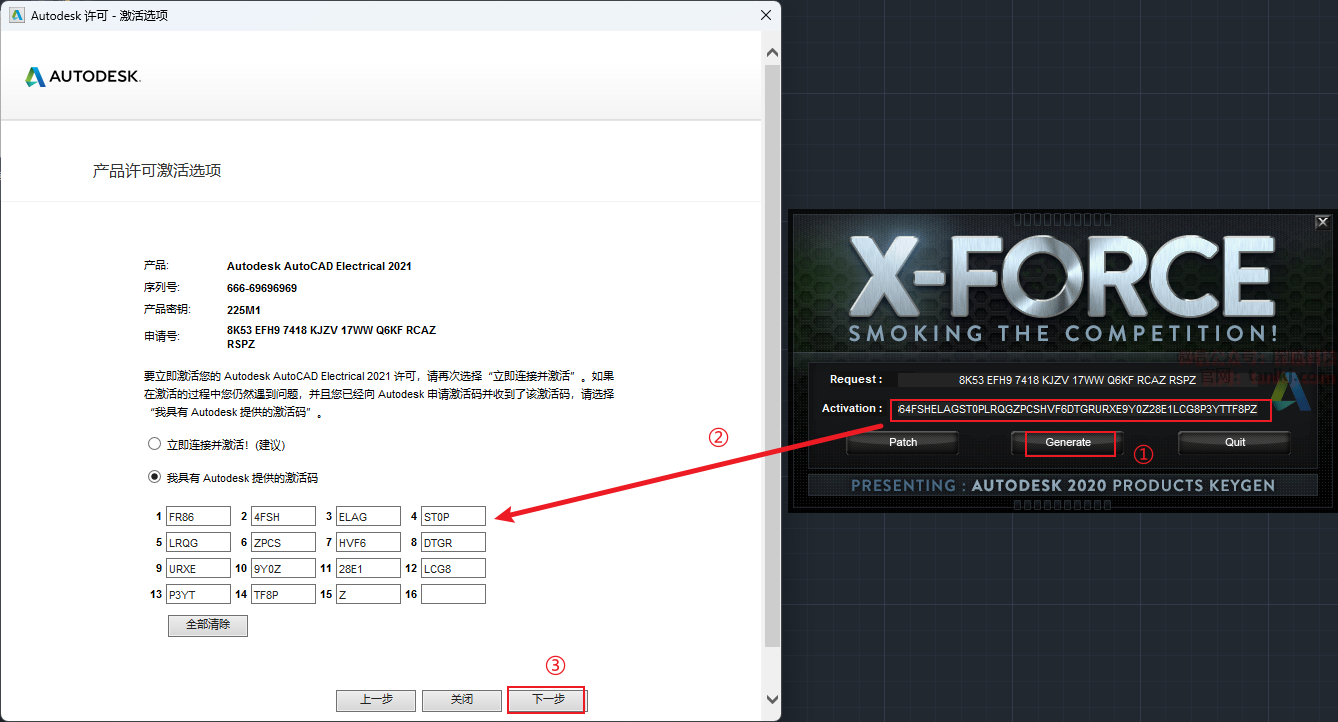Click the 下一步 button
This screenshot has height=722, width=1338.
pyautogui.click(x=547, y=700)
